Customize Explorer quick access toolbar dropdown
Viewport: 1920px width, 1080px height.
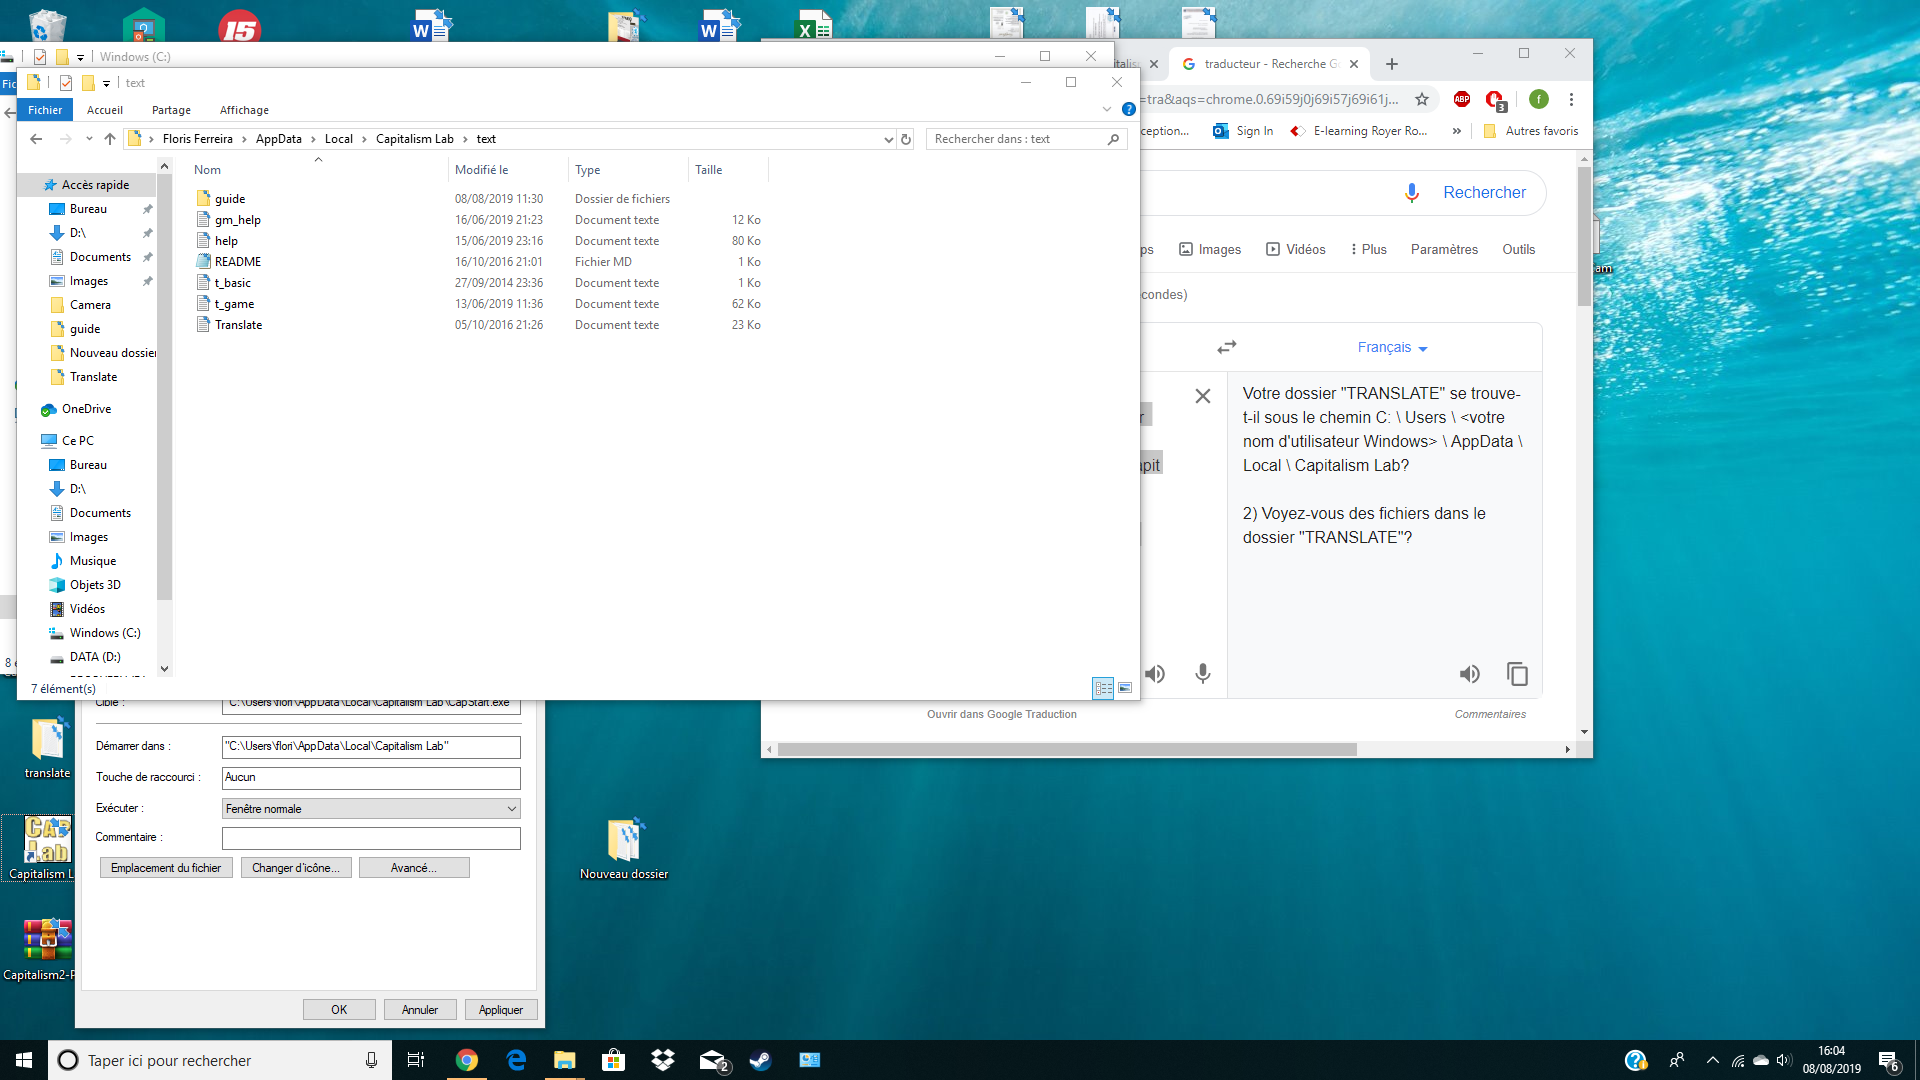point(106,83)
